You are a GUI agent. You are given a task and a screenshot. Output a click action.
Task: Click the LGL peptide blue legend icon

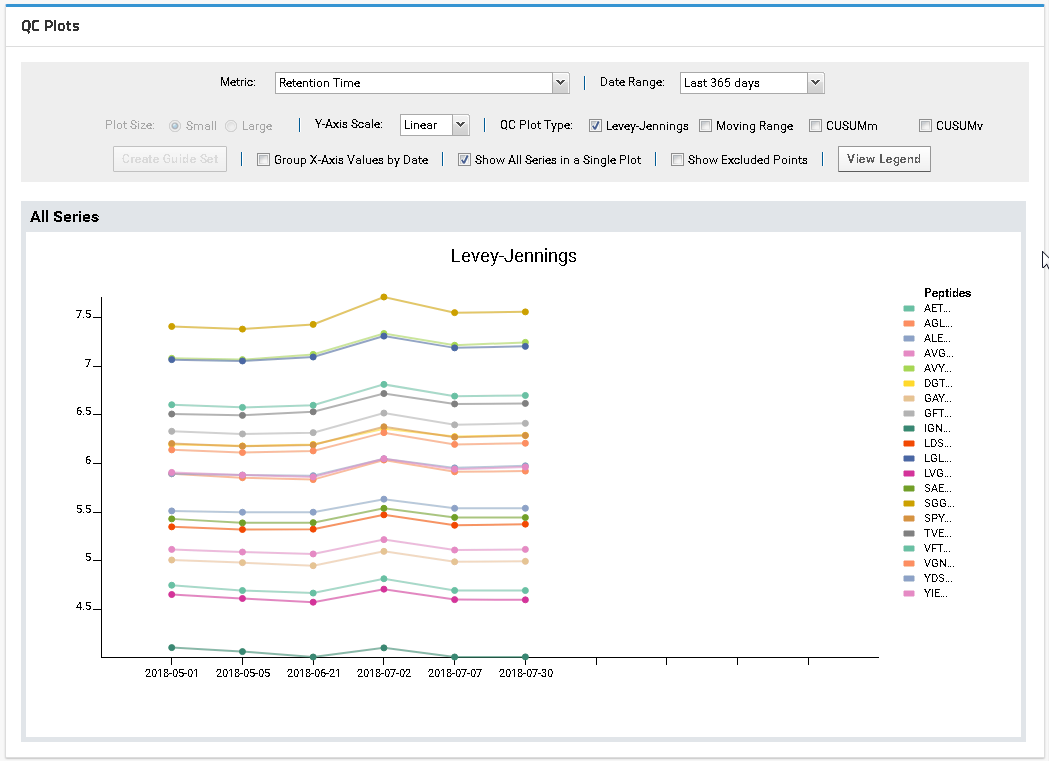[909, 459]
